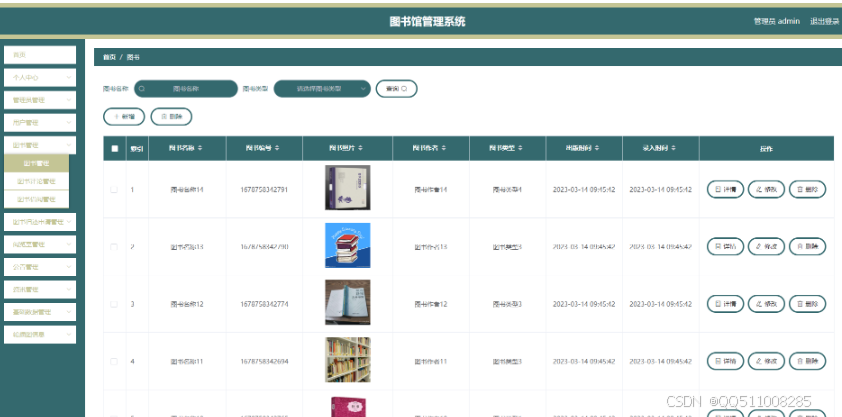Select highlighted 图书管理 submenu item
The width and height of the screenshot is (842, 417).
point(37,163)
